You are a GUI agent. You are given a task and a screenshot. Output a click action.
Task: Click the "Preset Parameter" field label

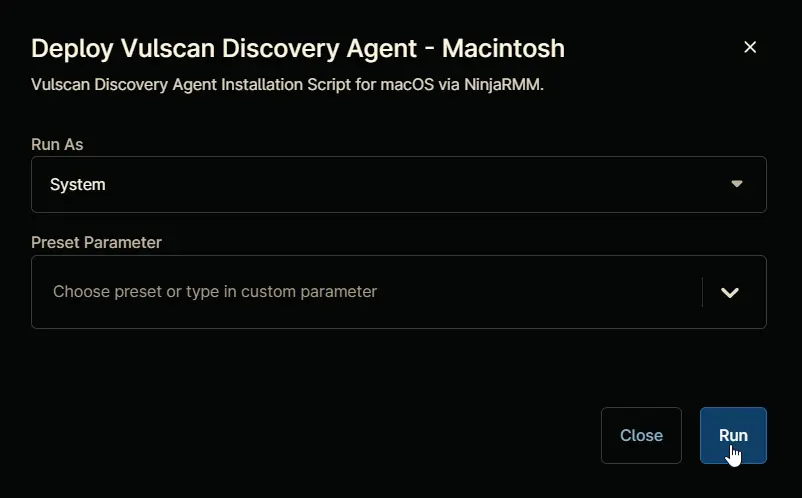(x=96, y=242)
